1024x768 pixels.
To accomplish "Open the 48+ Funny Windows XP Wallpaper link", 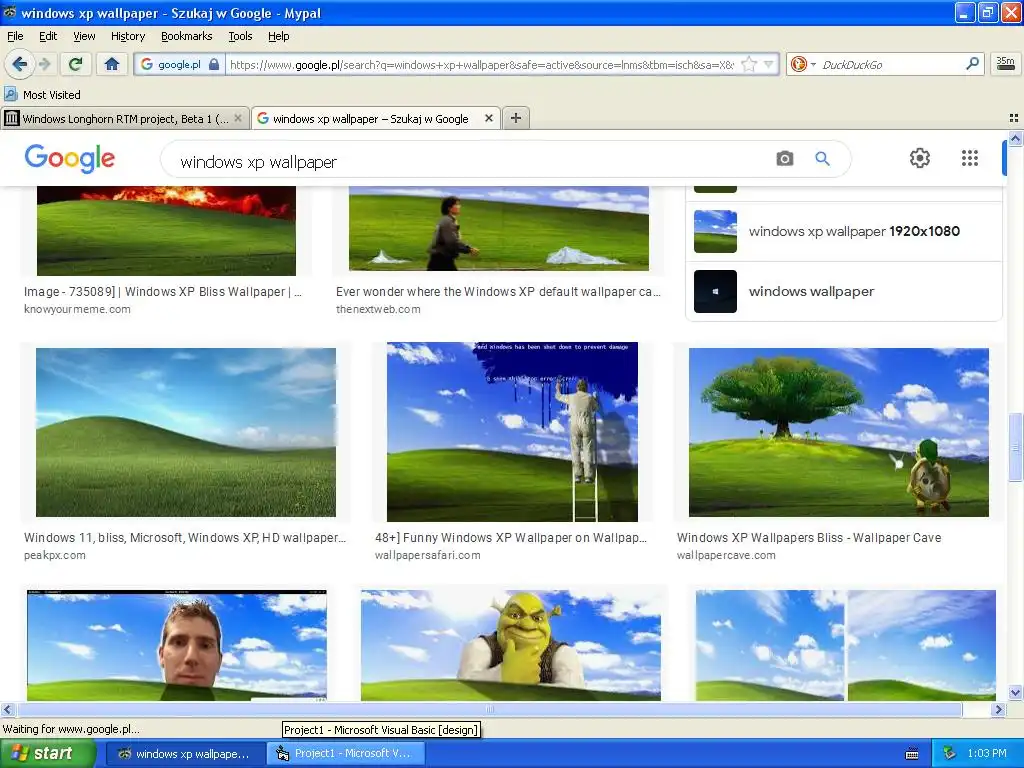I will coord(511,537).
